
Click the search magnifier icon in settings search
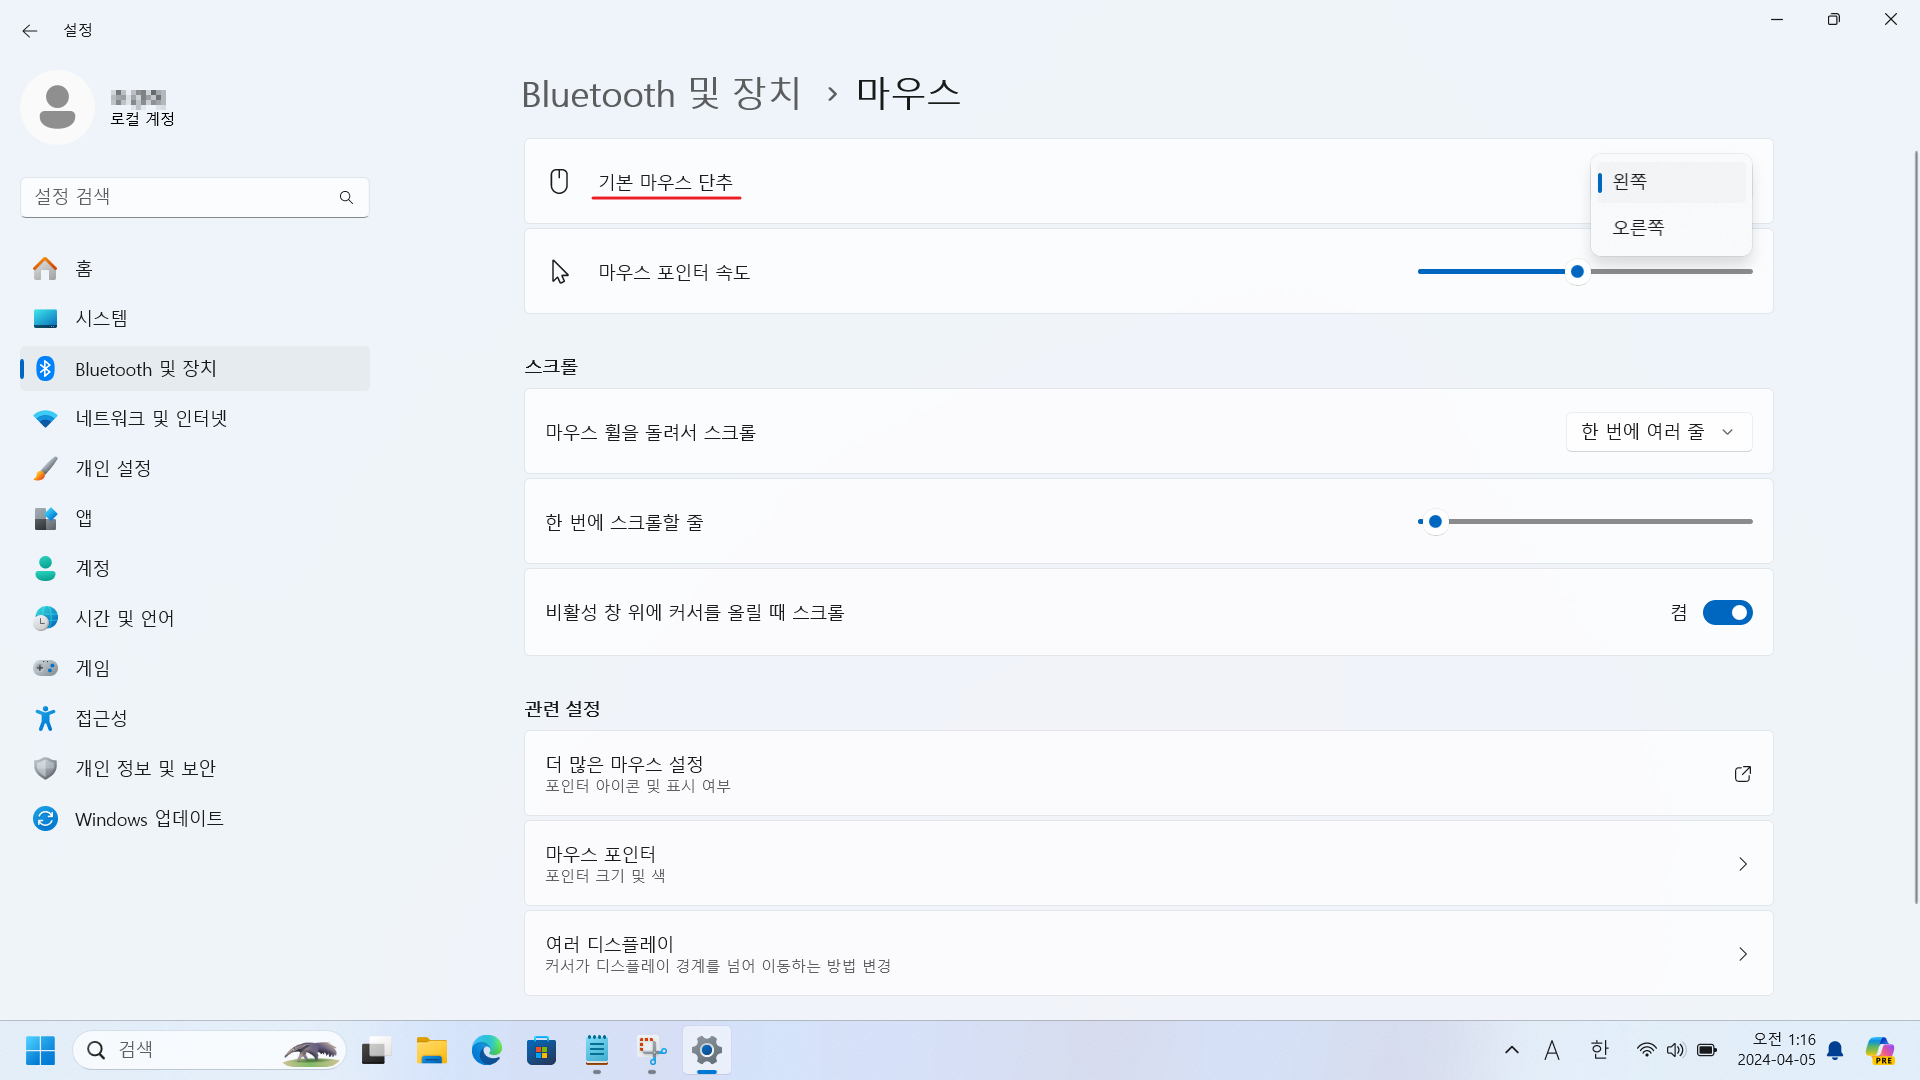pos(346,197)
